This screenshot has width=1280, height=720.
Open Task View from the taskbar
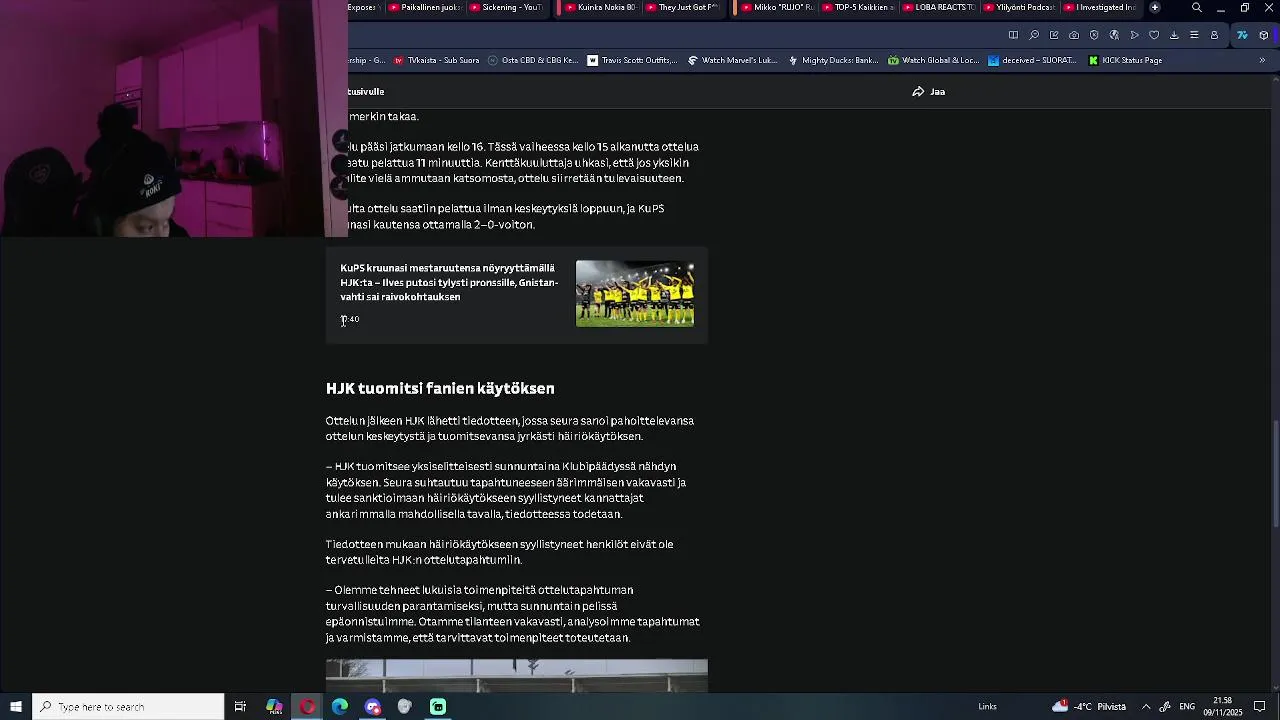(x=240, y=707)
